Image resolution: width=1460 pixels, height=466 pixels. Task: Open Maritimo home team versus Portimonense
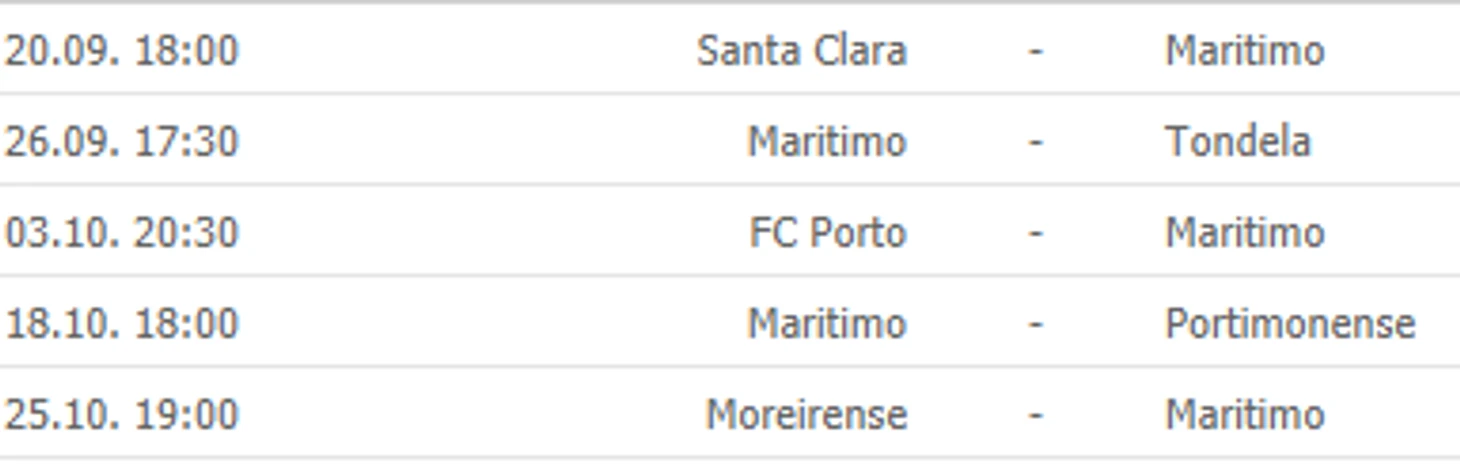(x=826, y=323)
